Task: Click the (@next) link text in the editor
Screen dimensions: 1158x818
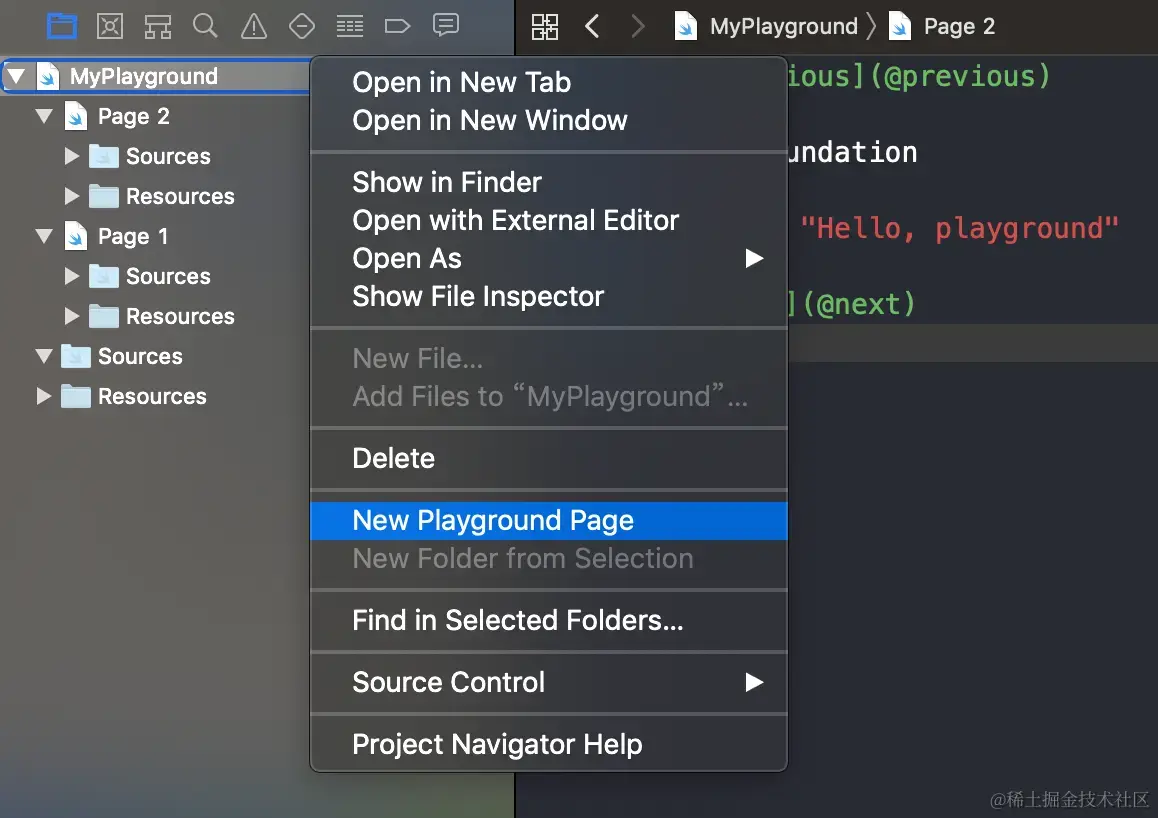Action: coord(859,303)
